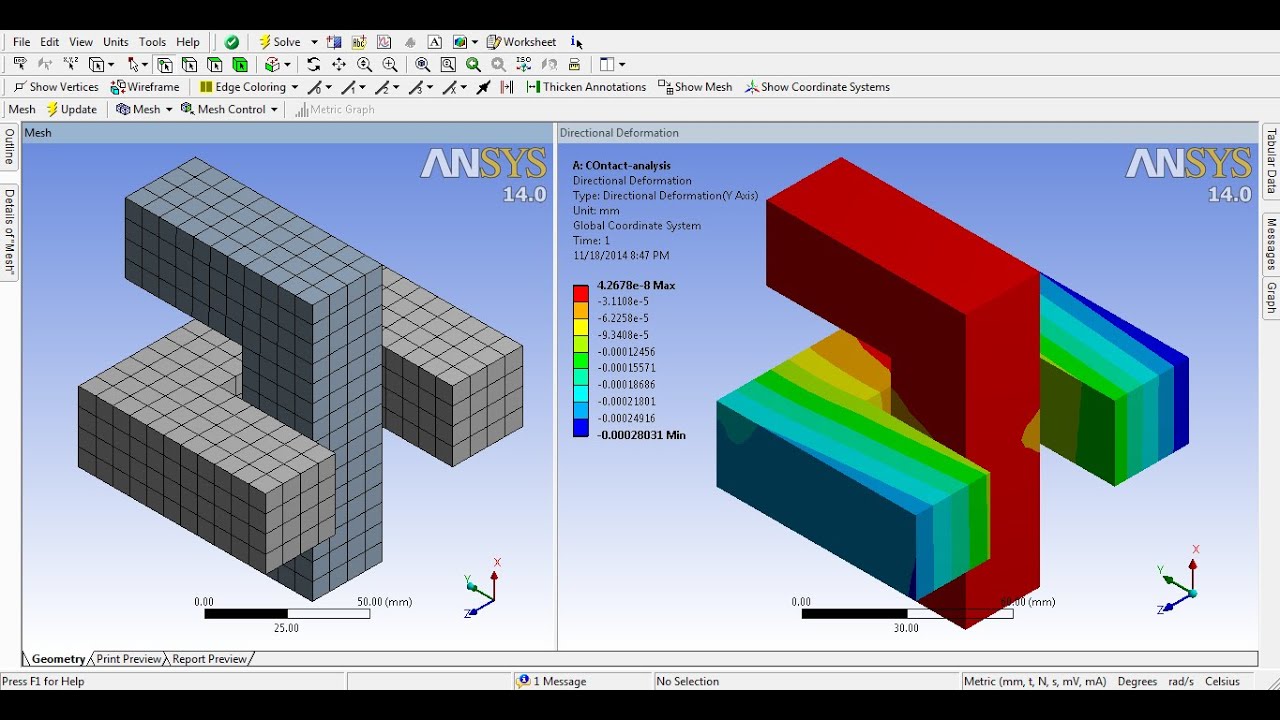Set the ISO isometric view
Viewport: 1280px width, 720px height.
(523, 64)
